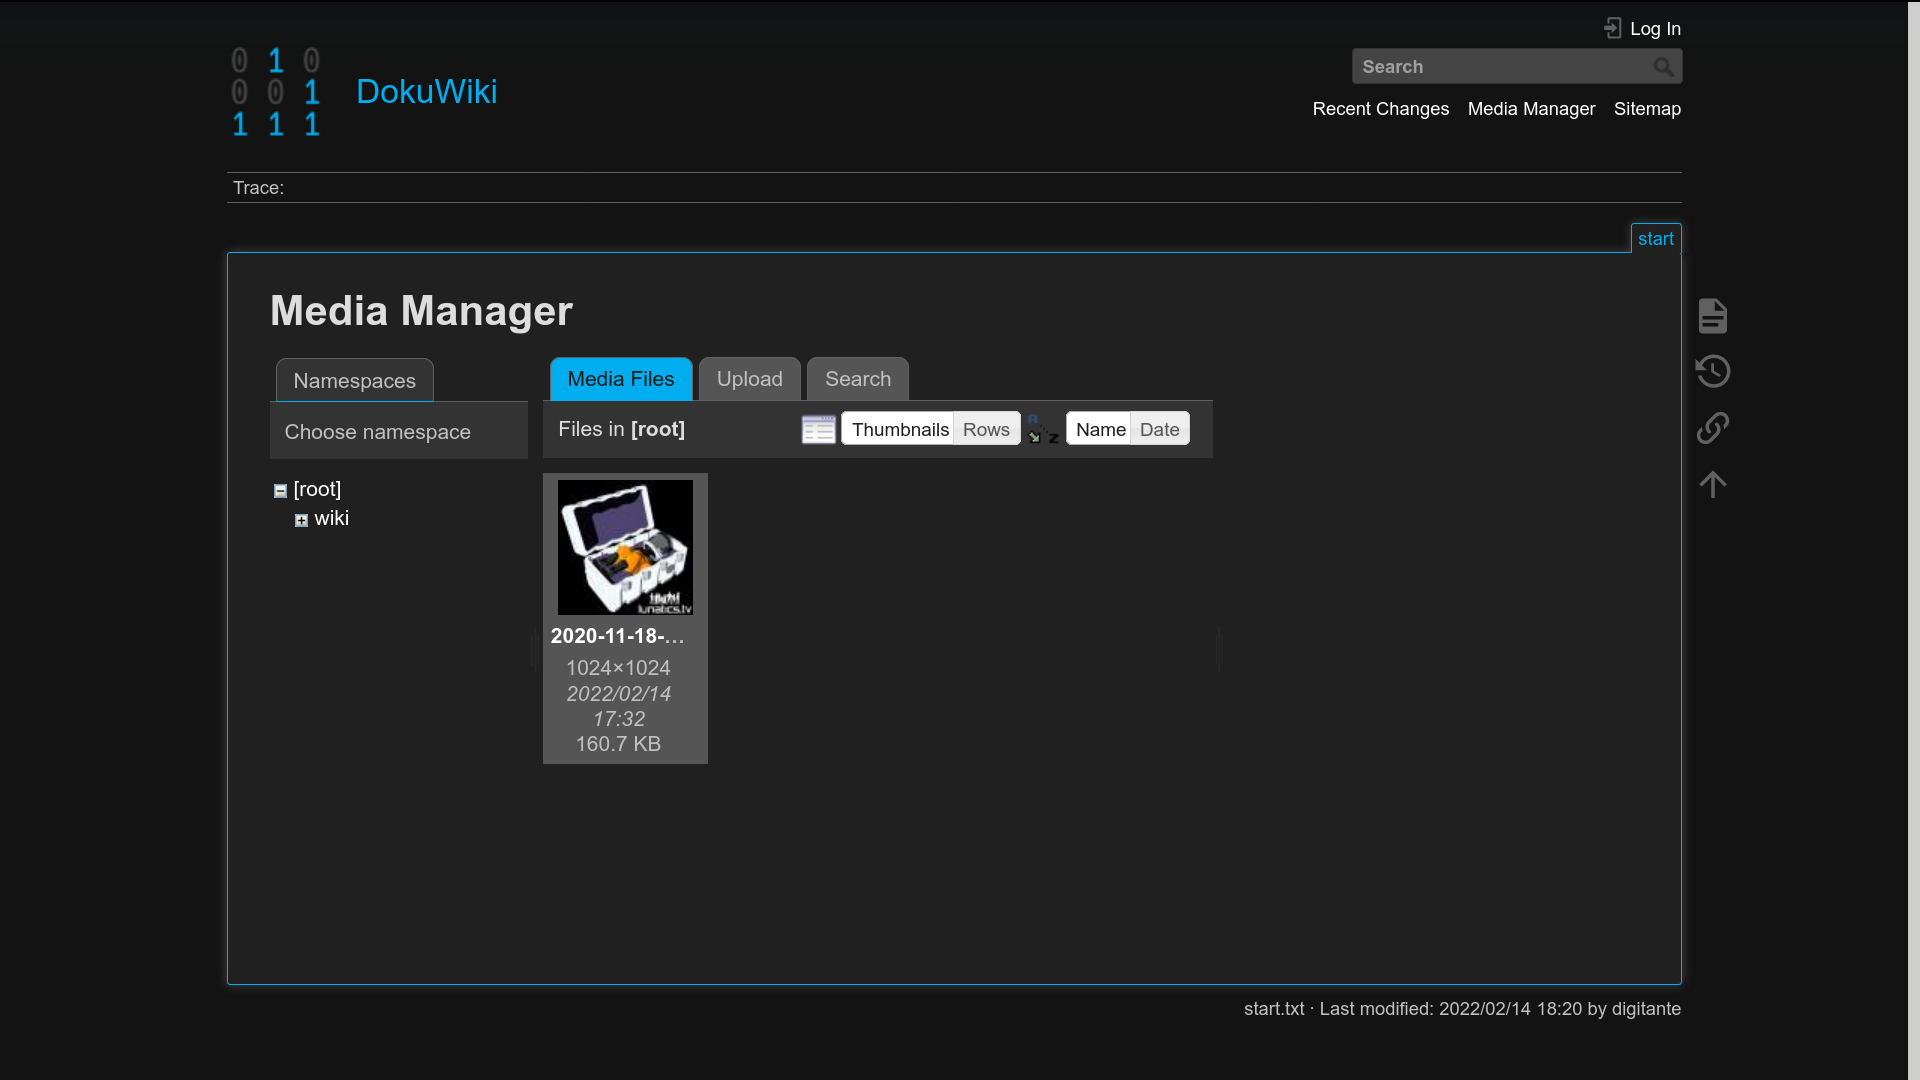
Task: Sort files by Date
Action: tap(1159, 430)
